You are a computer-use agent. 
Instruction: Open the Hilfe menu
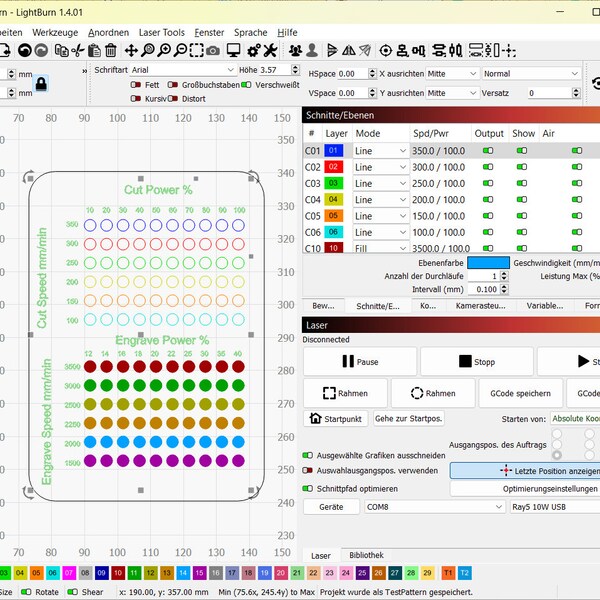(x=287, y=33)
